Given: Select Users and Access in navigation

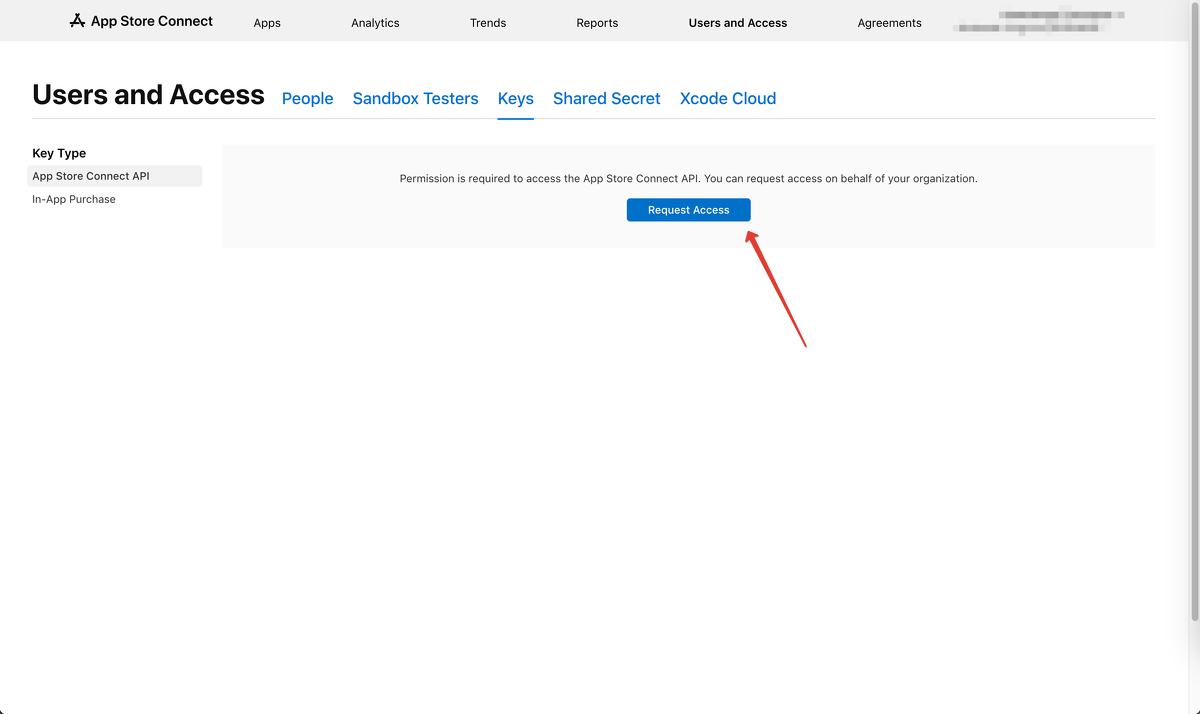Looking at the screenshot, I should (x=738, y=23).
